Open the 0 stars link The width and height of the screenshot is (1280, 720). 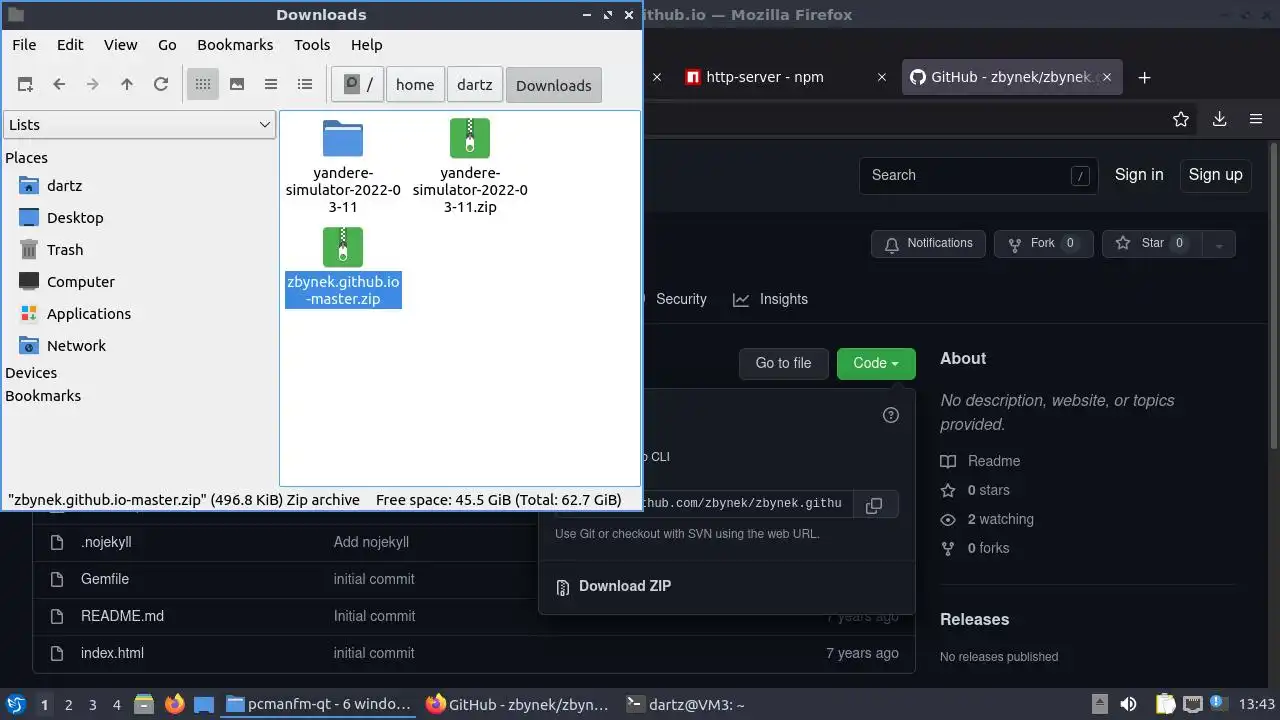975,490
